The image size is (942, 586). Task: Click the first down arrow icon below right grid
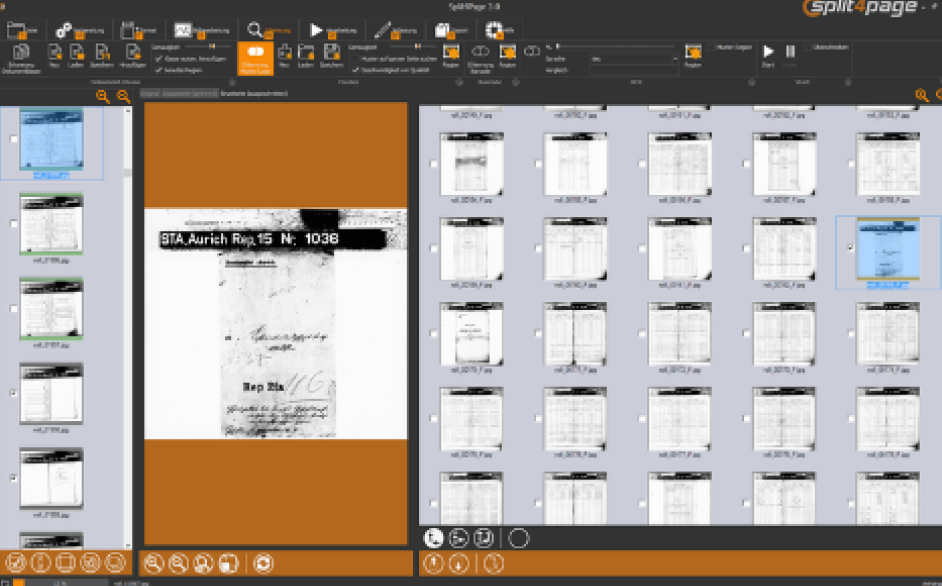pyautogui.click(x=458, y=563)
